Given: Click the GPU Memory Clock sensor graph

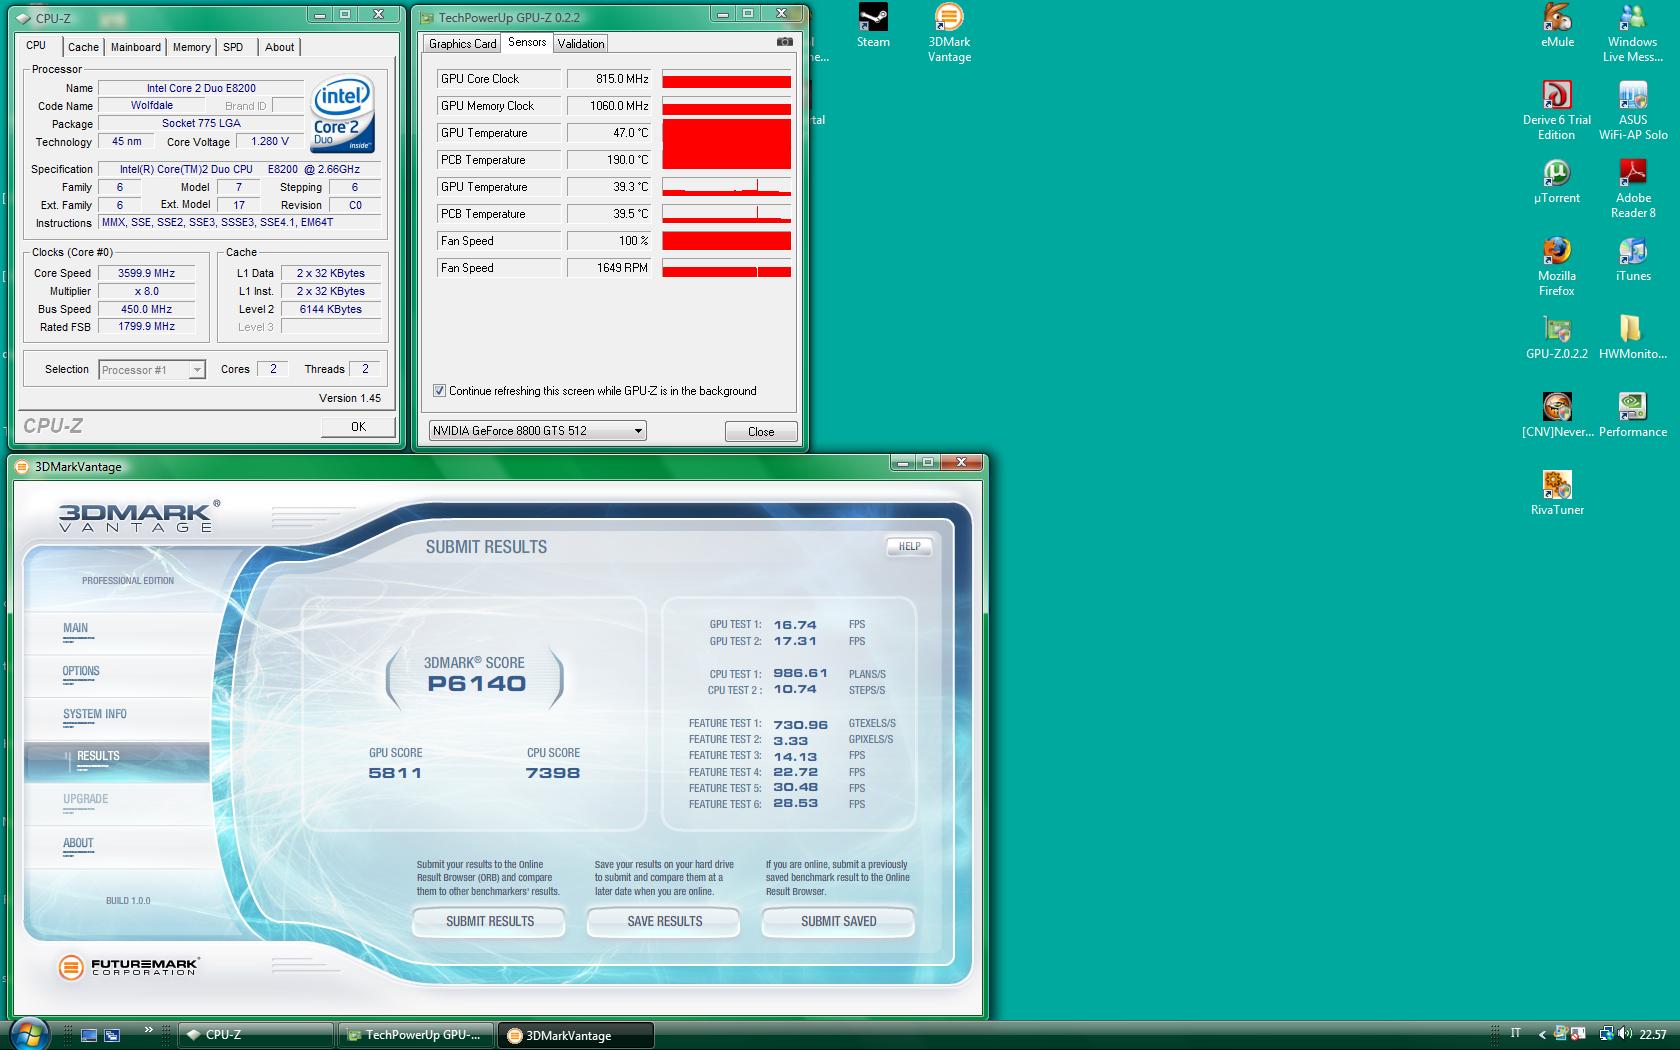Looking at the screenshot, I should [x=726, y=106].
